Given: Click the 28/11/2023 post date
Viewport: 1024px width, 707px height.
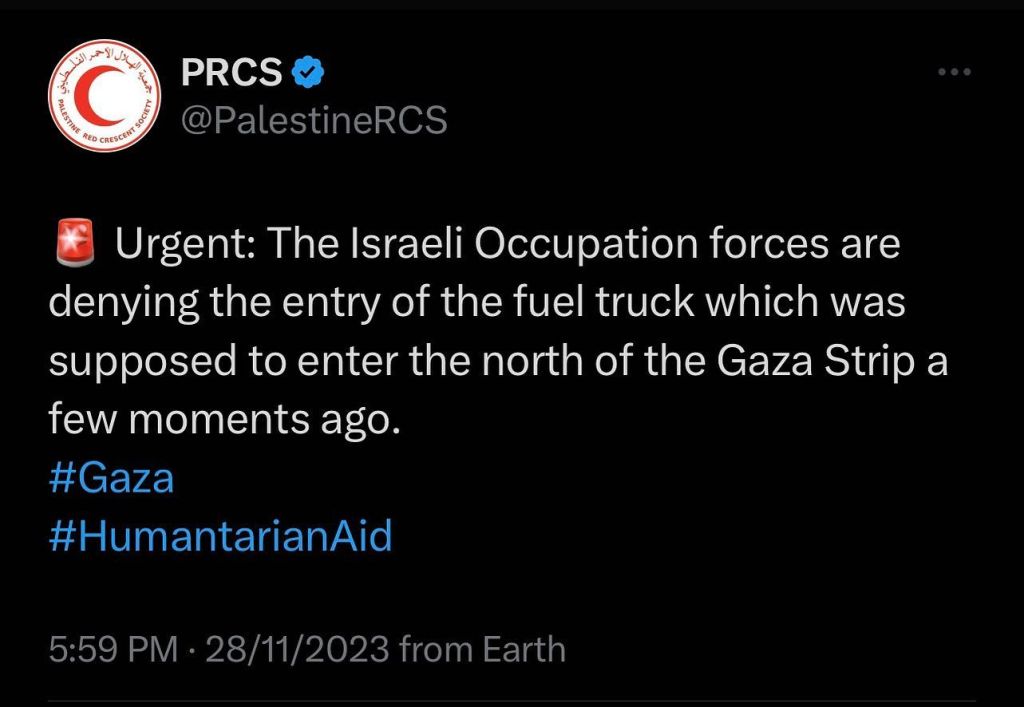Looking at the screenshot, I should [x=297, y=650].
